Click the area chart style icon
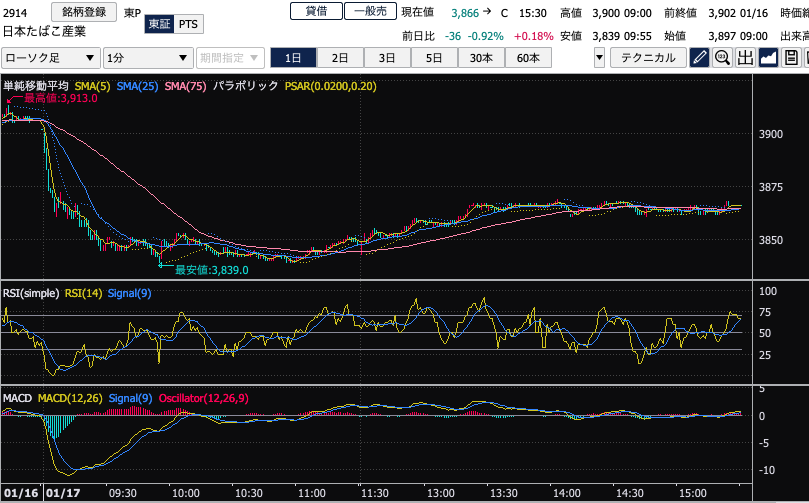 (x=768, y=57)
